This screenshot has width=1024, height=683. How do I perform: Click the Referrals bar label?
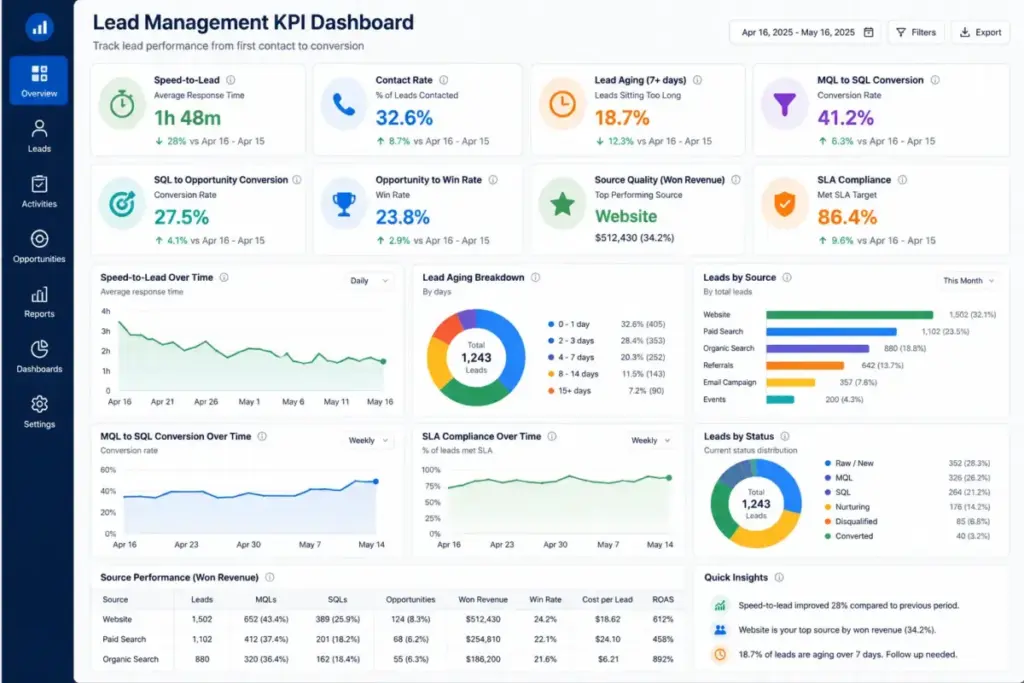click(x=718, y=366)
